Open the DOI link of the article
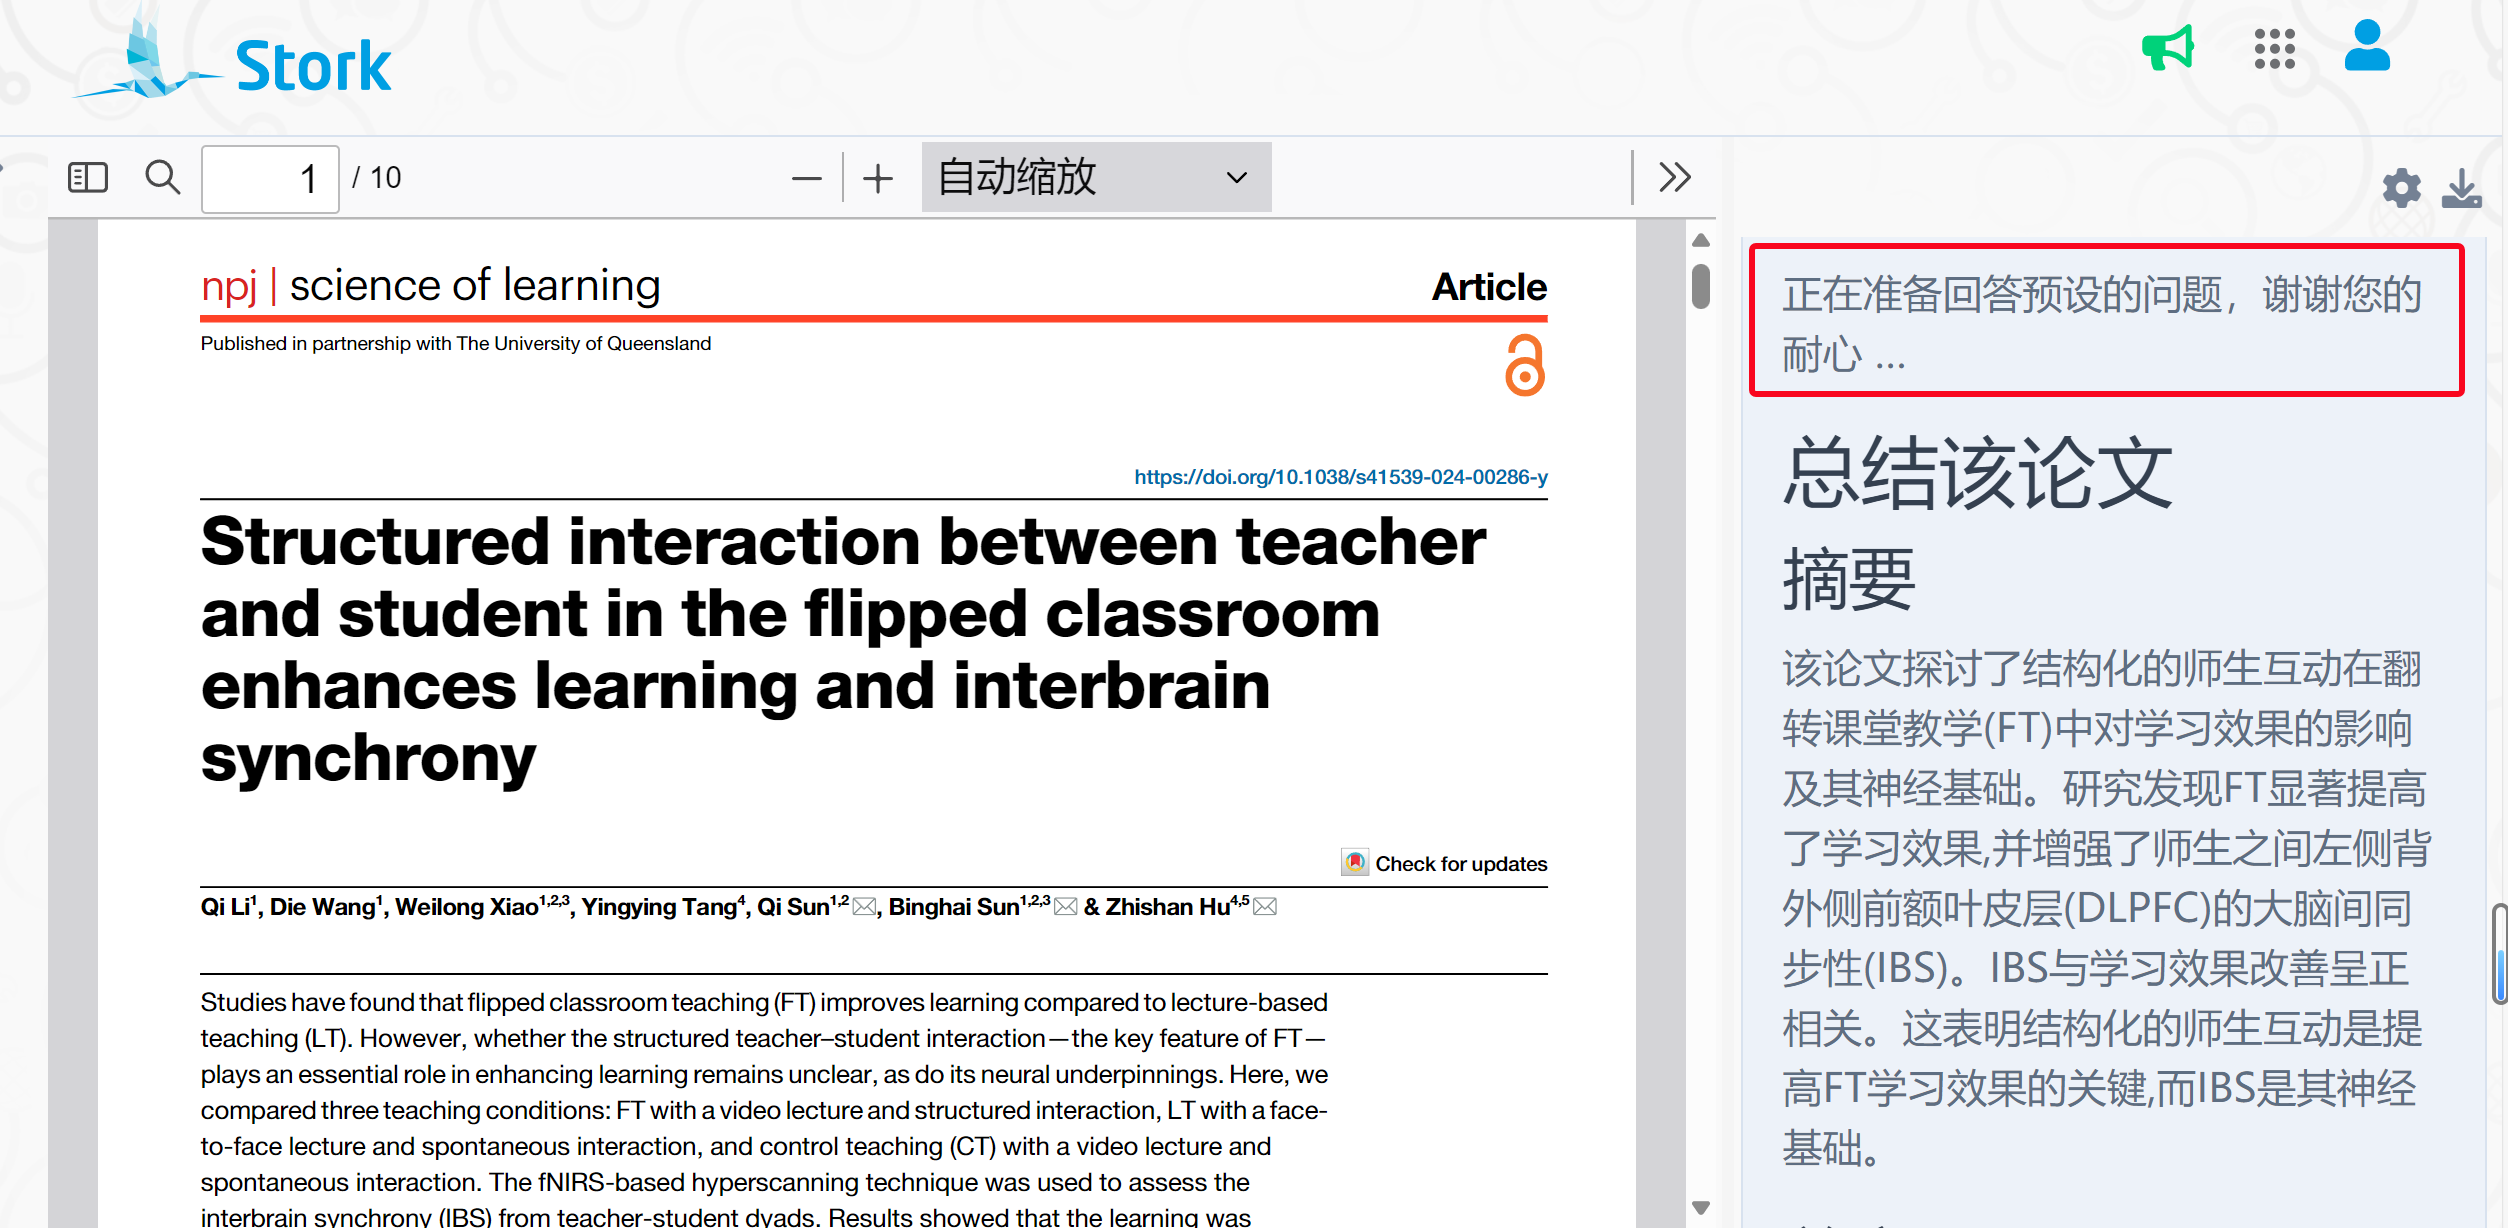The height and width of the screenshot is (1228, 2508). coord(1340,477)
